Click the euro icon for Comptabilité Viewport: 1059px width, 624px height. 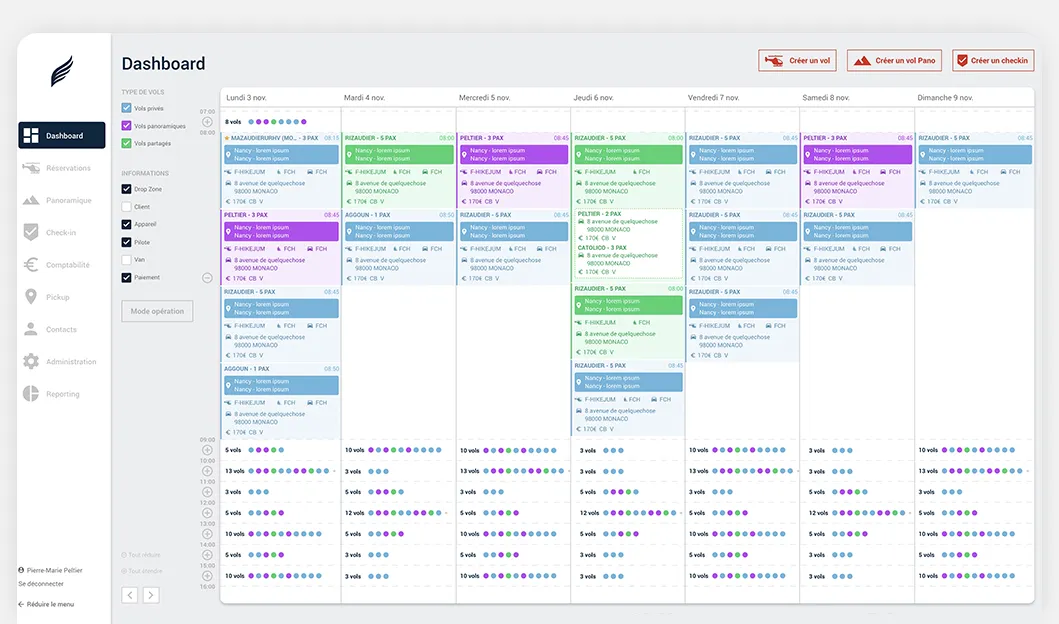[31, 265]
